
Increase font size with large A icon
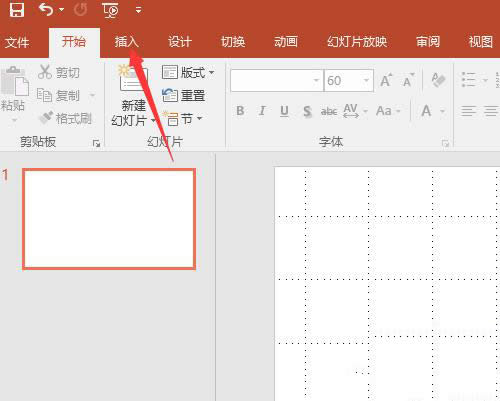(386, 80)
